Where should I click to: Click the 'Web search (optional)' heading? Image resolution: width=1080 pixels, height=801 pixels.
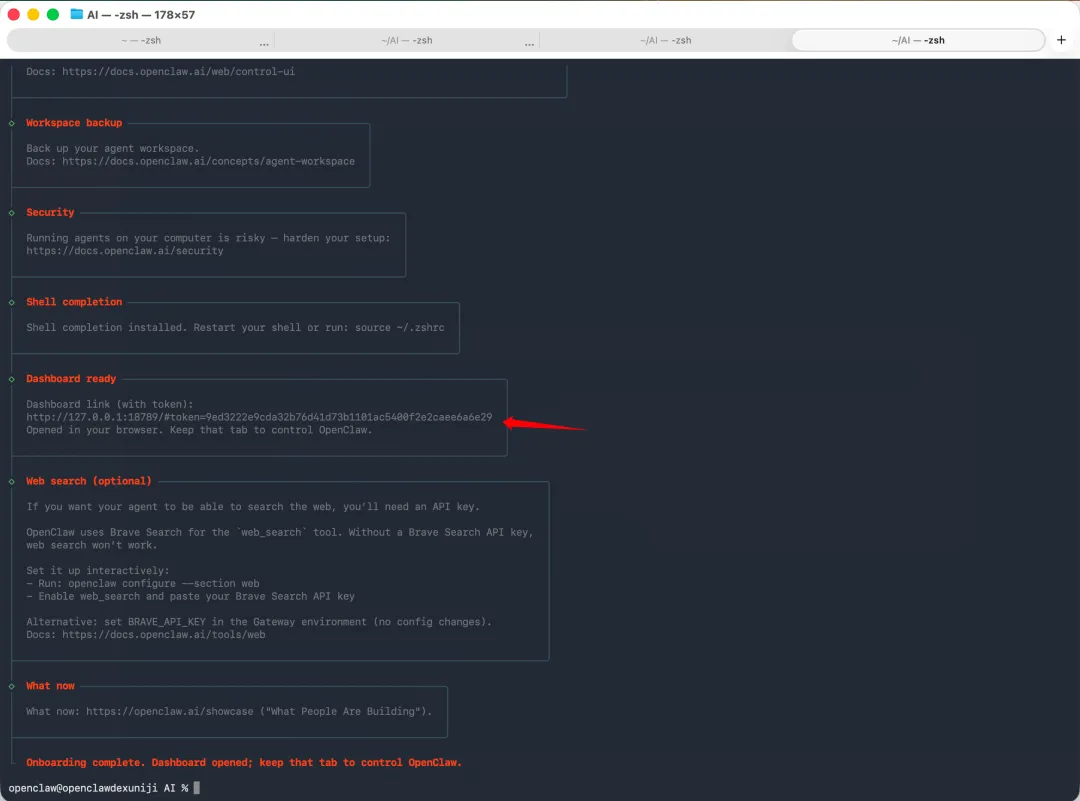pyautogui.click(x=89, y=481)
